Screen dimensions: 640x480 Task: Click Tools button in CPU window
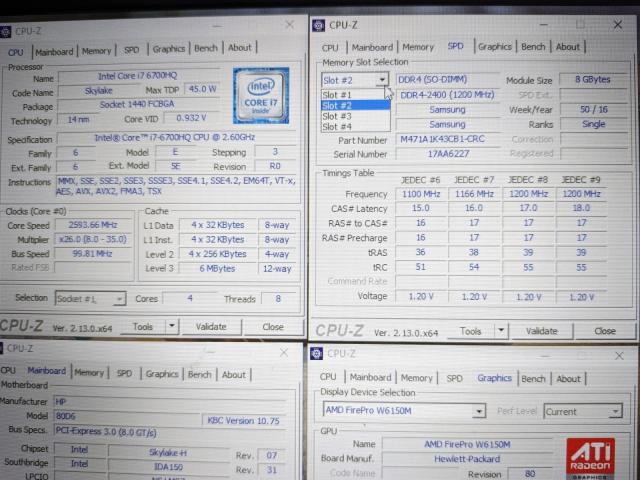(x=143, y=327)
